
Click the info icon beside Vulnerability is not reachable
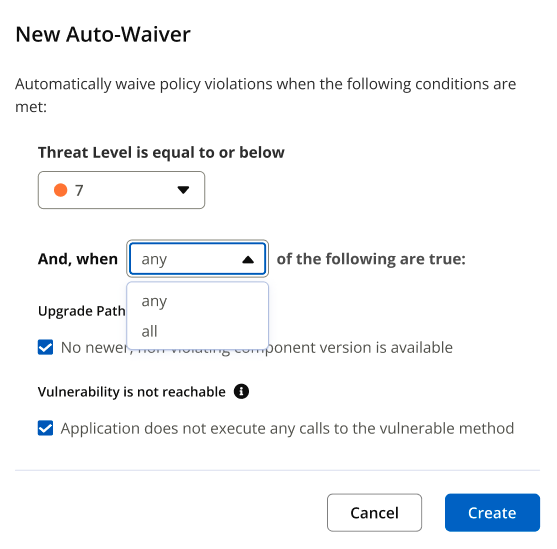point(241,392)
